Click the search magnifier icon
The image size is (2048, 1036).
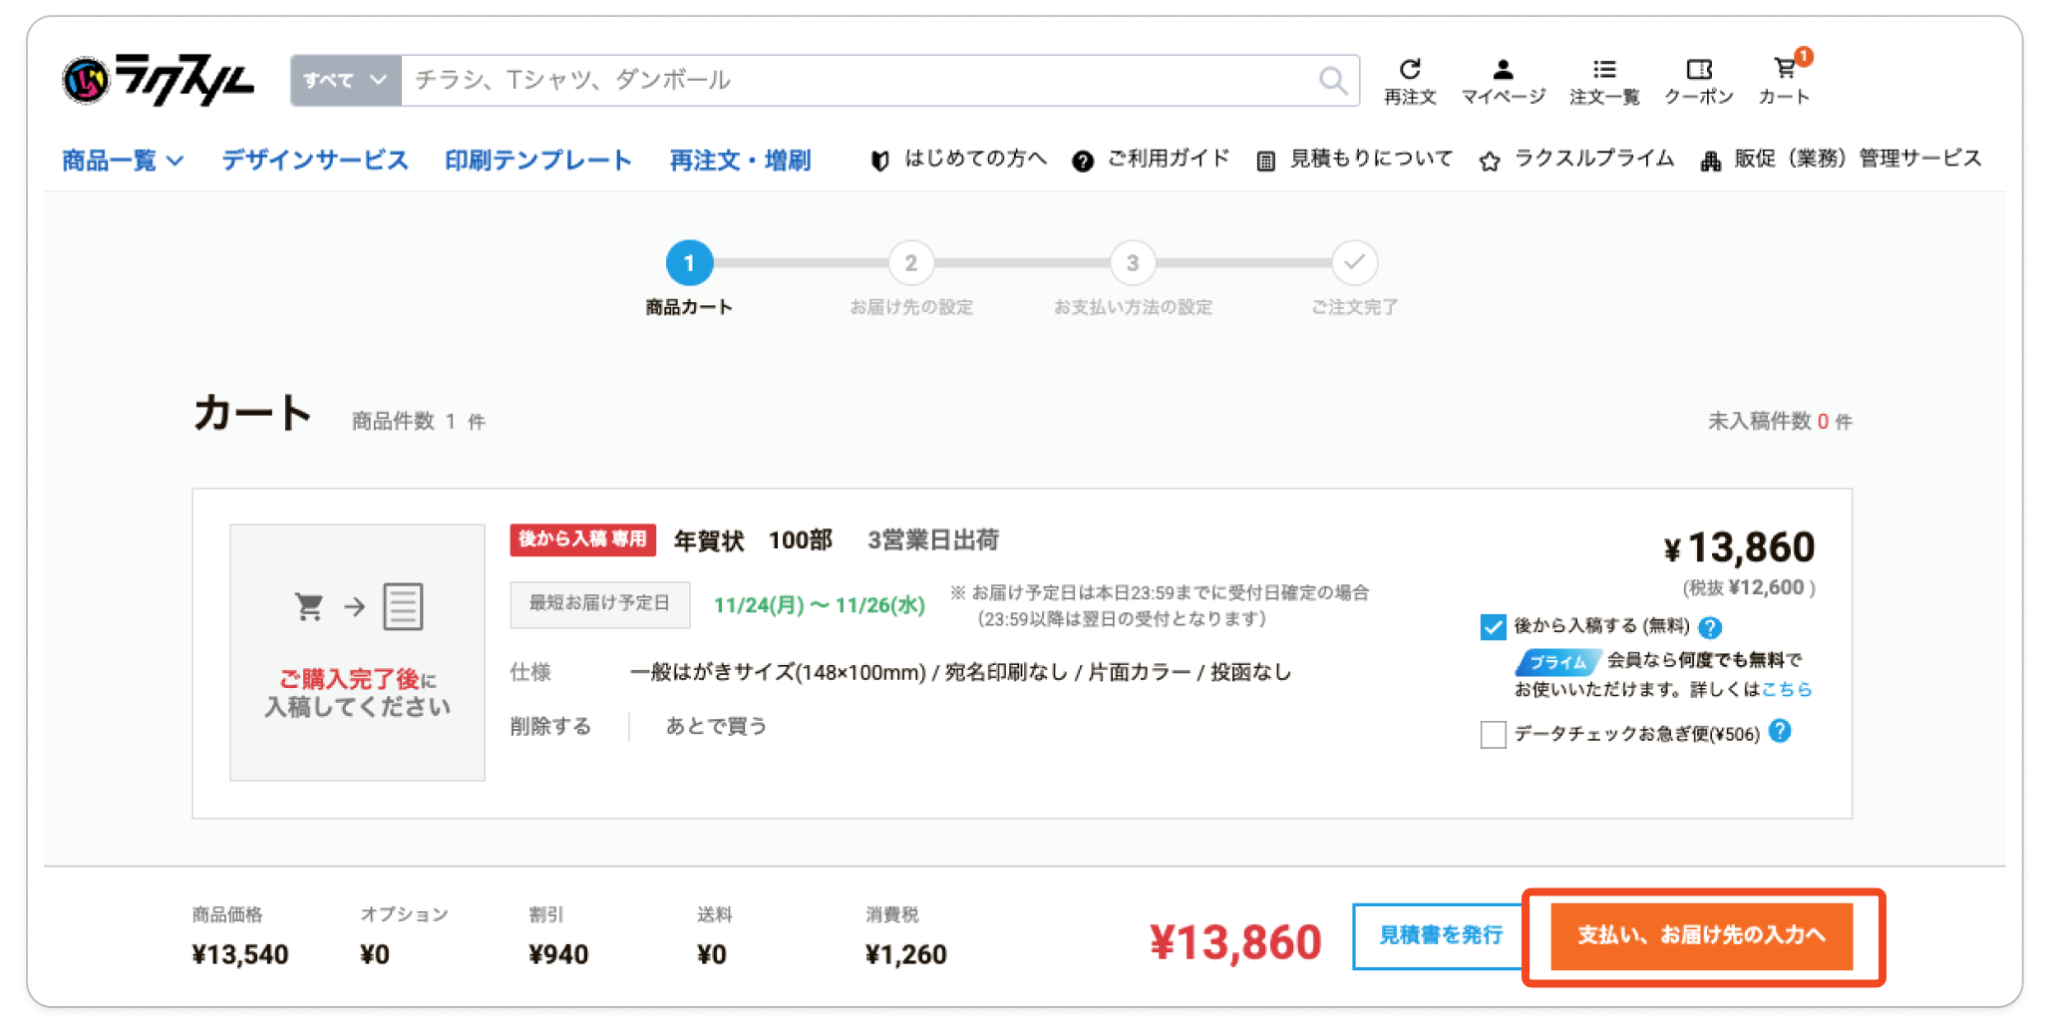point(1332,80)
